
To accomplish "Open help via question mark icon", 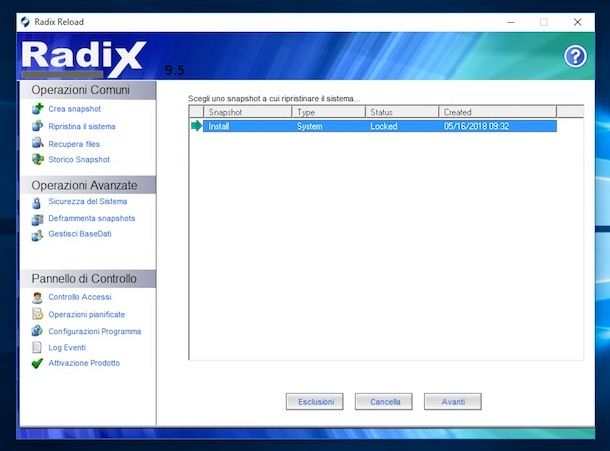I will tap(575, 57).
